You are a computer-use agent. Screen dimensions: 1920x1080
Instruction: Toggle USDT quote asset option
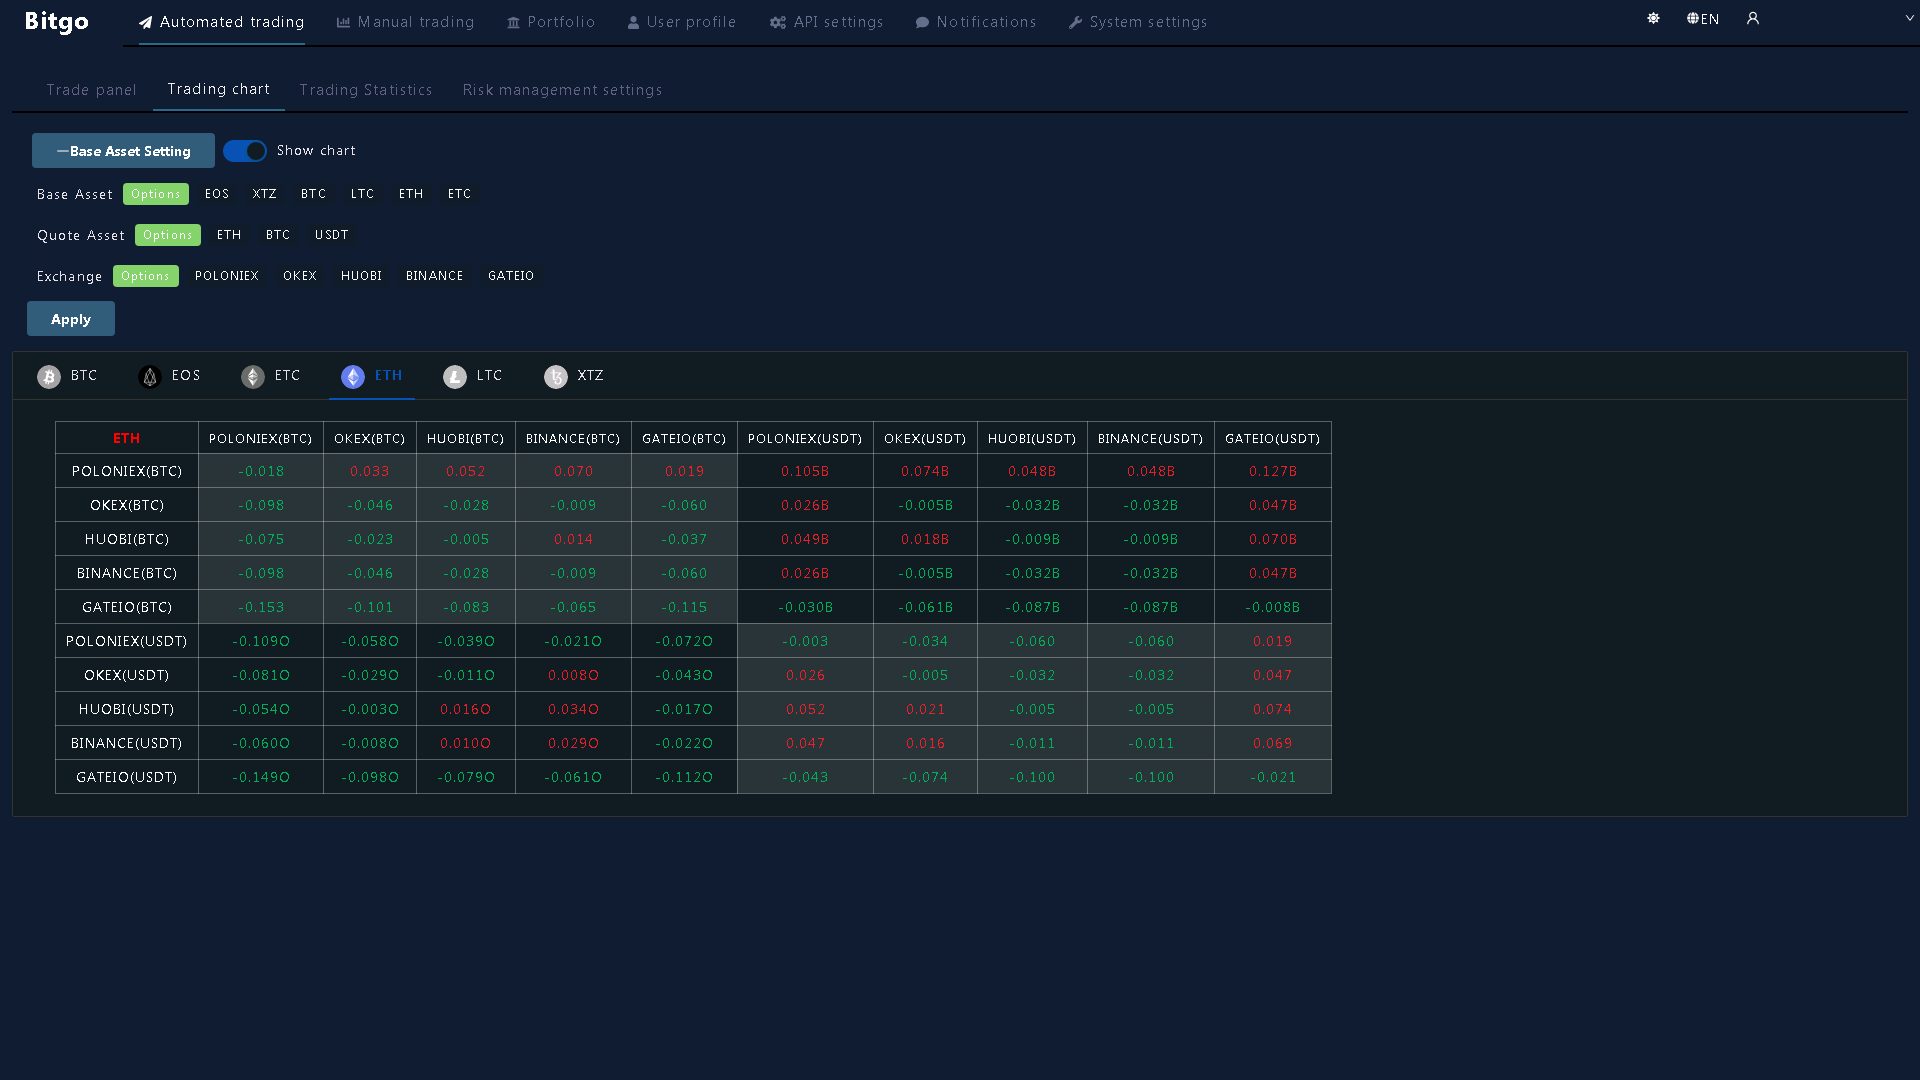click(332, 235)
